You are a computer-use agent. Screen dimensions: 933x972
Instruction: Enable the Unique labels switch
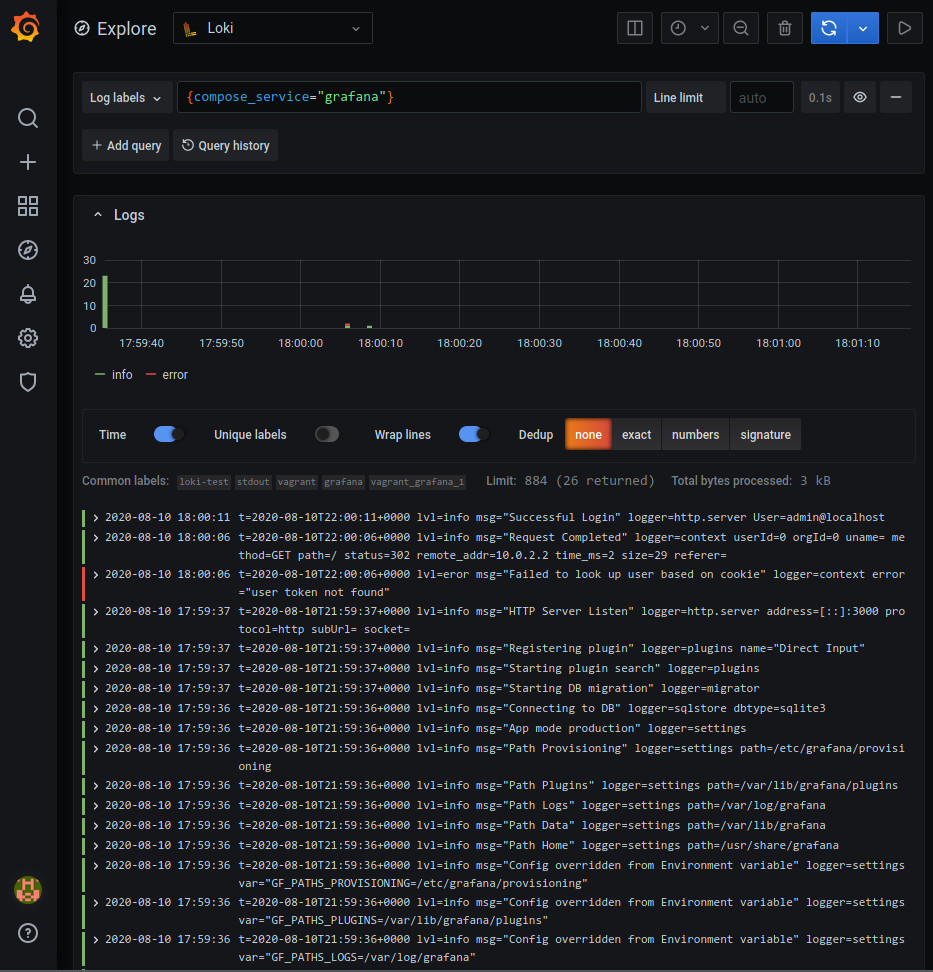click(327, 435)
